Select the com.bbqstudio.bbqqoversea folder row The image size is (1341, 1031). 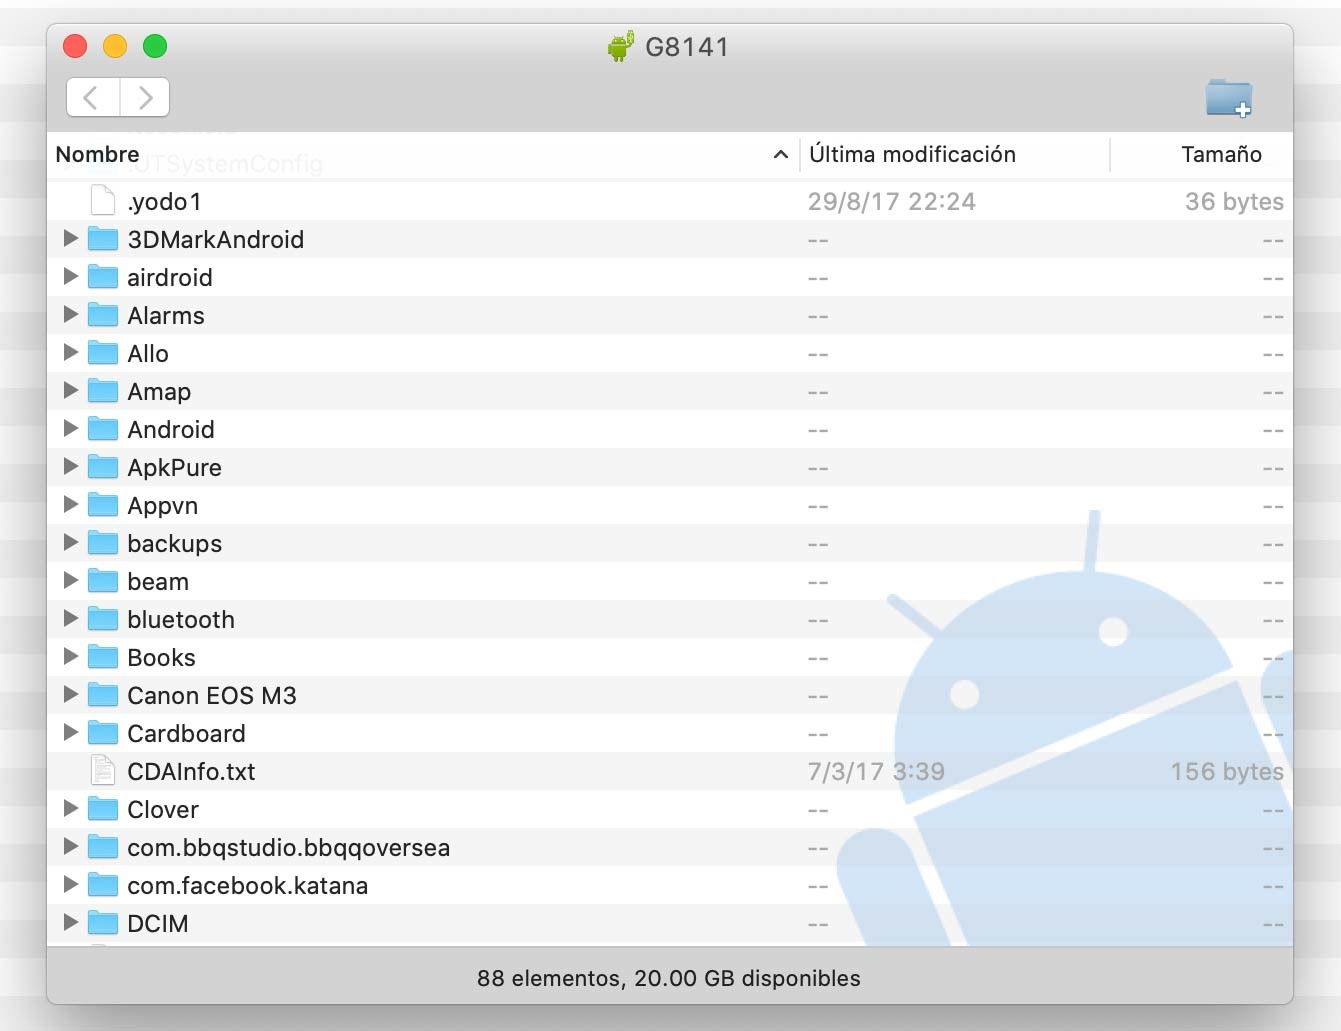289,847
